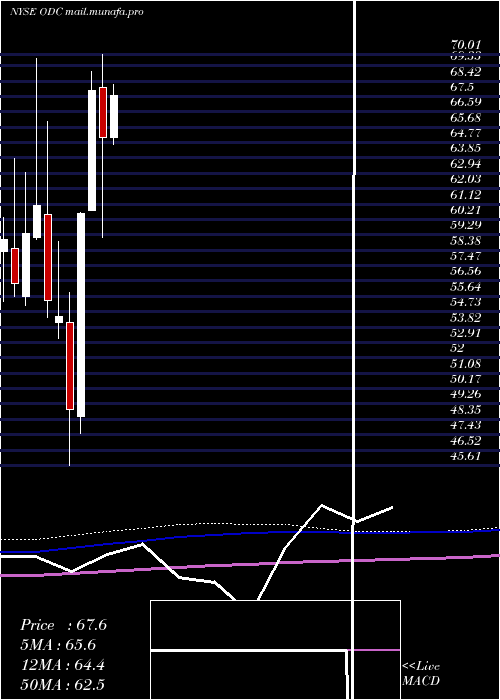Click the long white candle rising from 48.35
The height and width of the screenshot is (700, 500).
[81, 315]
